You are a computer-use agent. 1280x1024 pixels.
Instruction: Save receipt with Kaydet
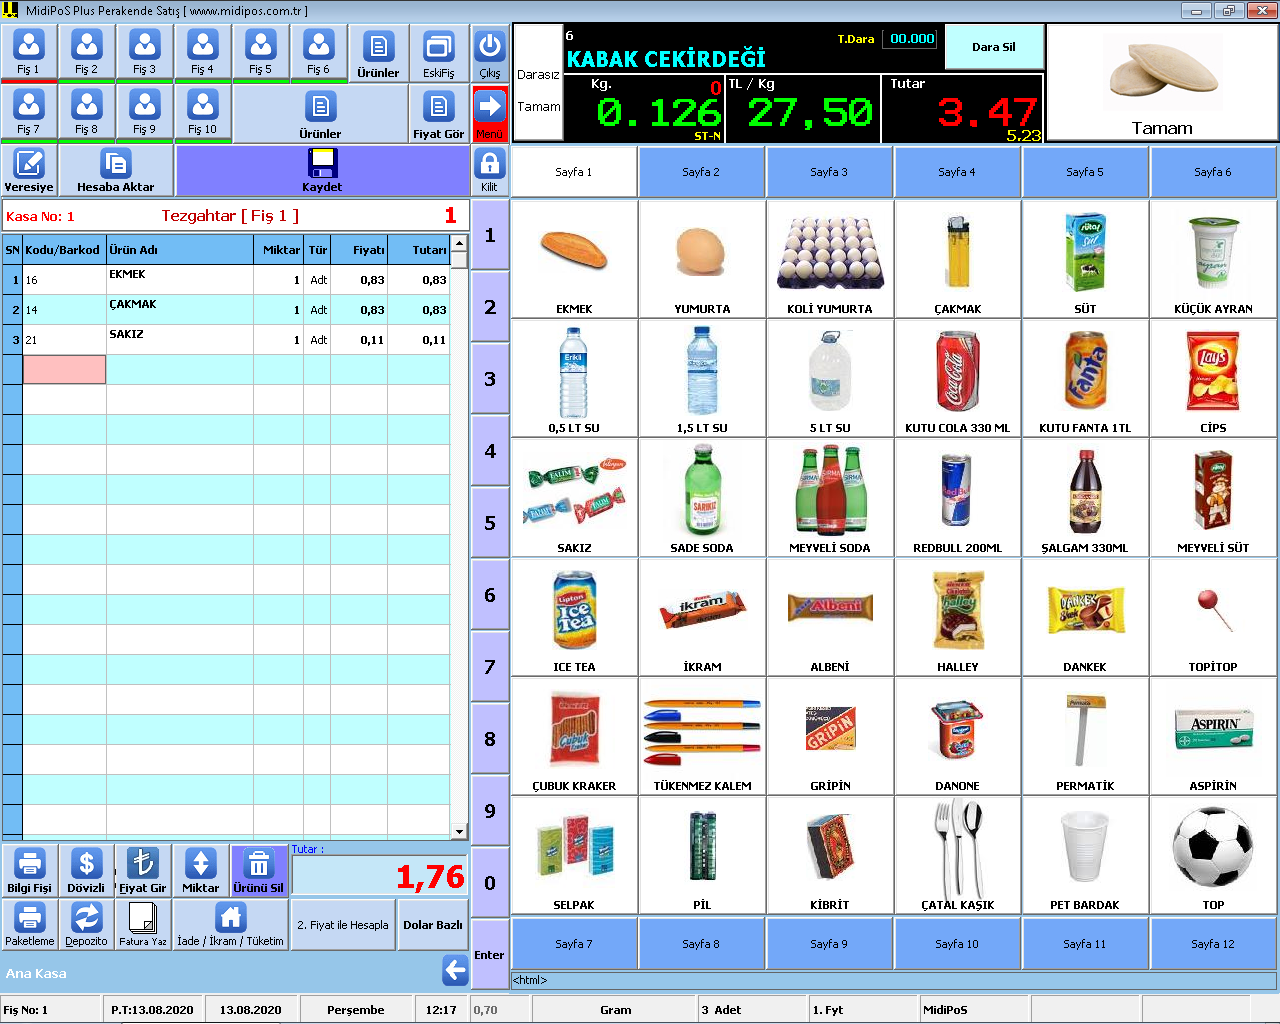tap(322, 171)
